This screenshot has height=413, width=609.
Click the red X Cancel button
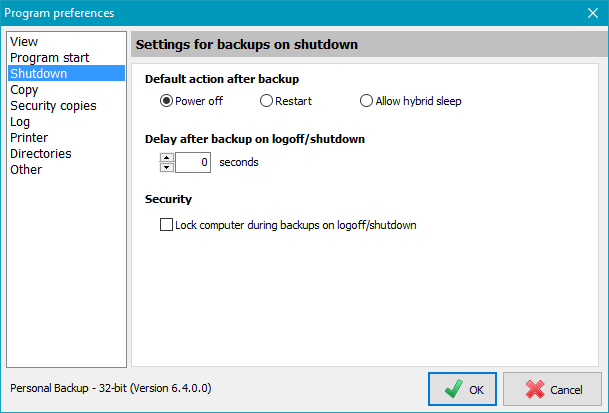[x=552, y=389]
